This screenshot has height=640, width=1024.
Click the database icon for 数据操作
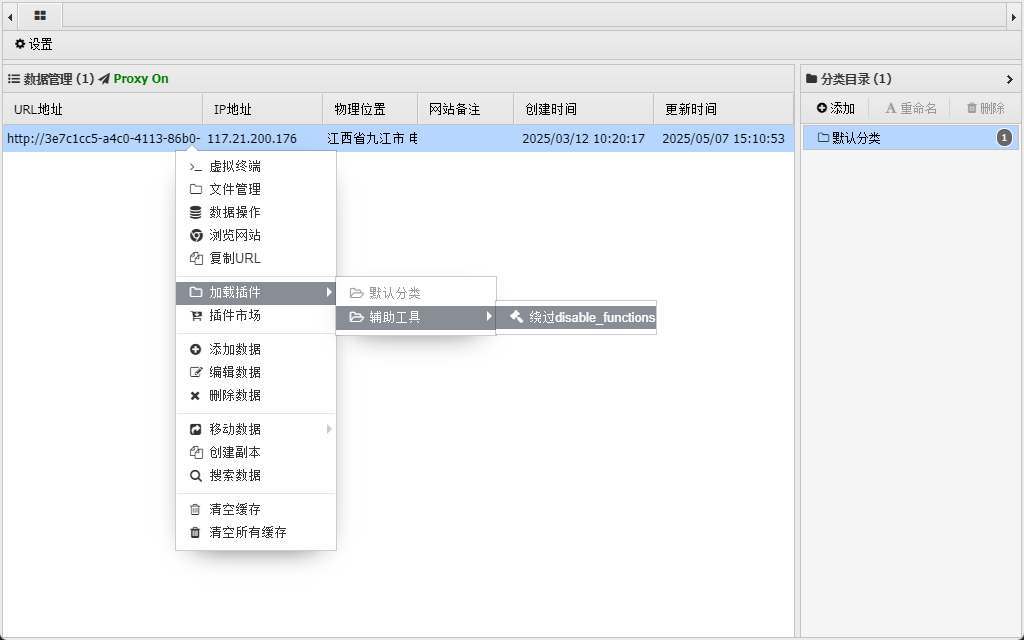[x=196, y=213]
